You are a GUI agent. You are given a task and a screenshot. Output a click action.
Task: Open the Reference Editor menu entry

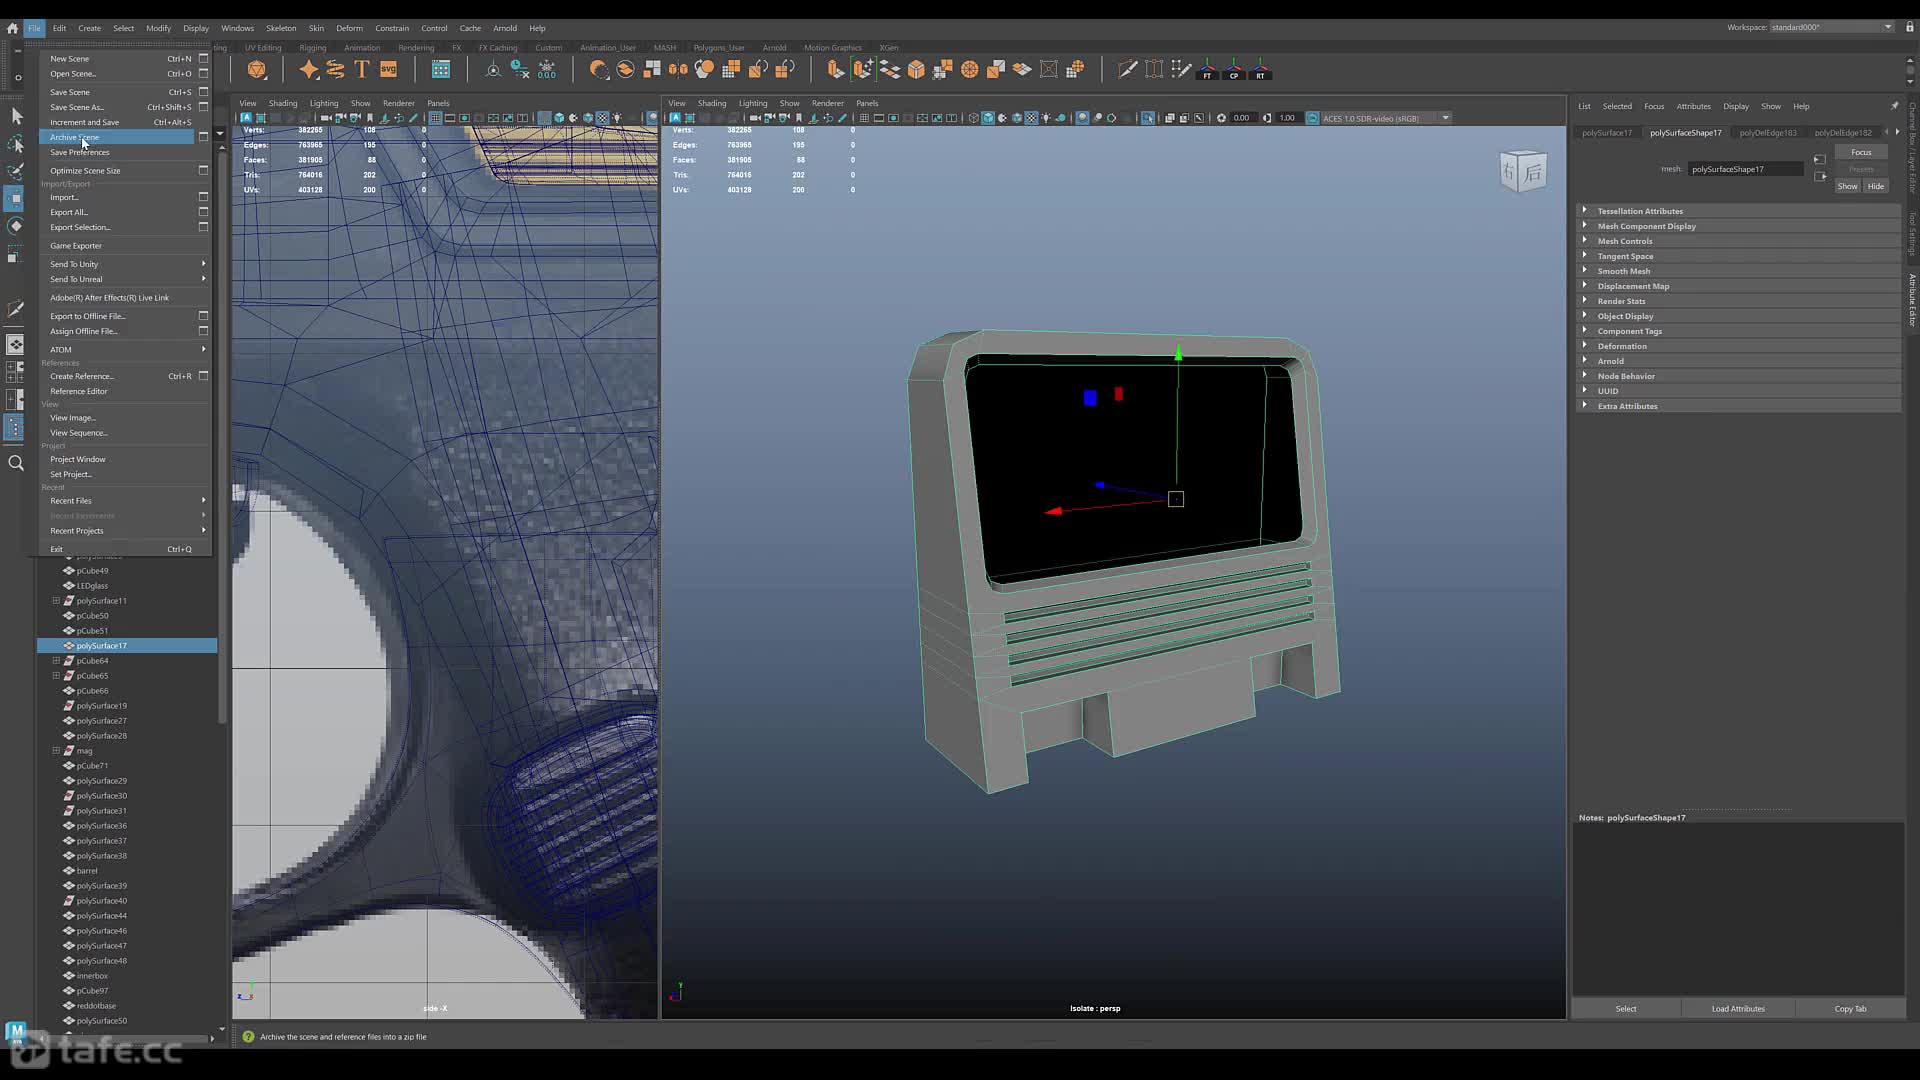(x=79, y=391)
